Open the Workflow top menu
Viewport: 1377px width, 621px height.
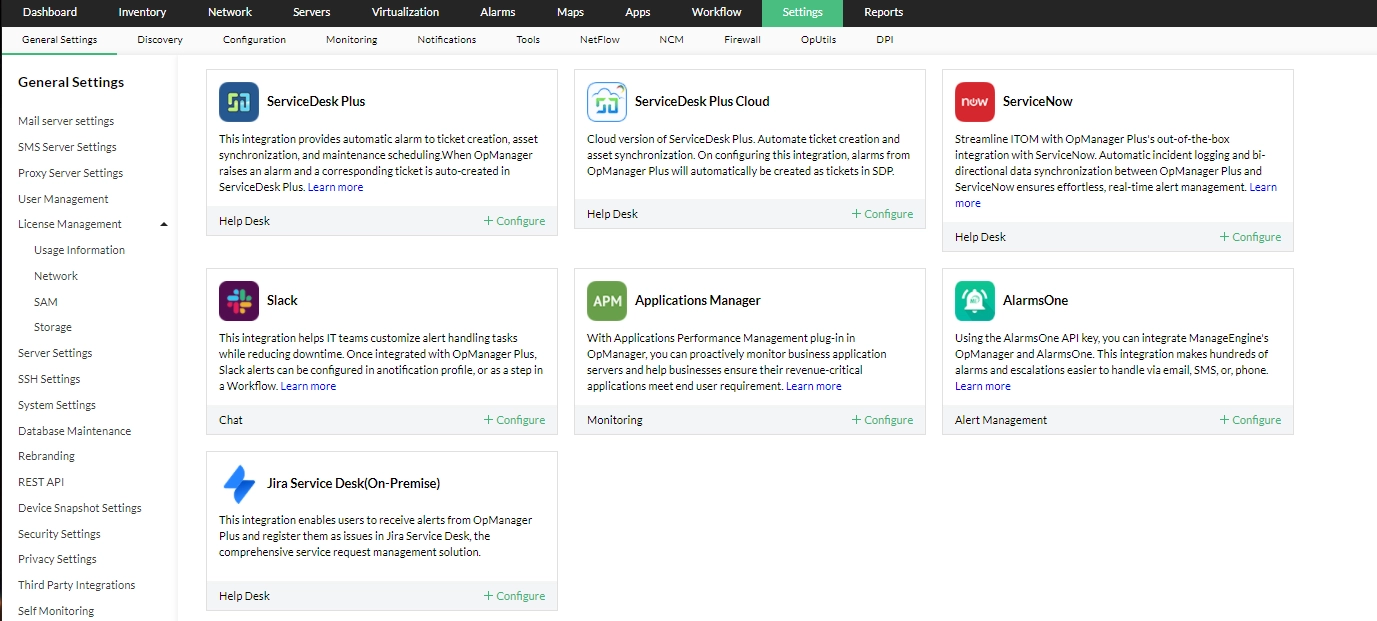coord(717,12)
